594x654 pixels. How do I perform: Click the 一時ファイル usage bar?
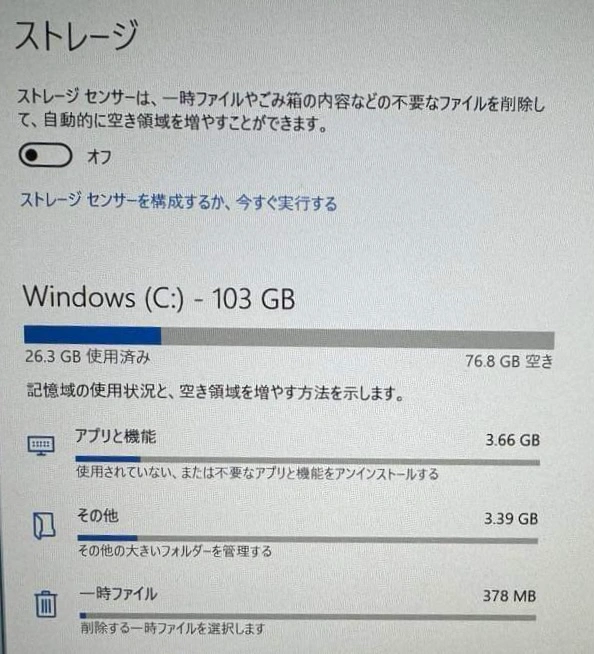point(308,616)
